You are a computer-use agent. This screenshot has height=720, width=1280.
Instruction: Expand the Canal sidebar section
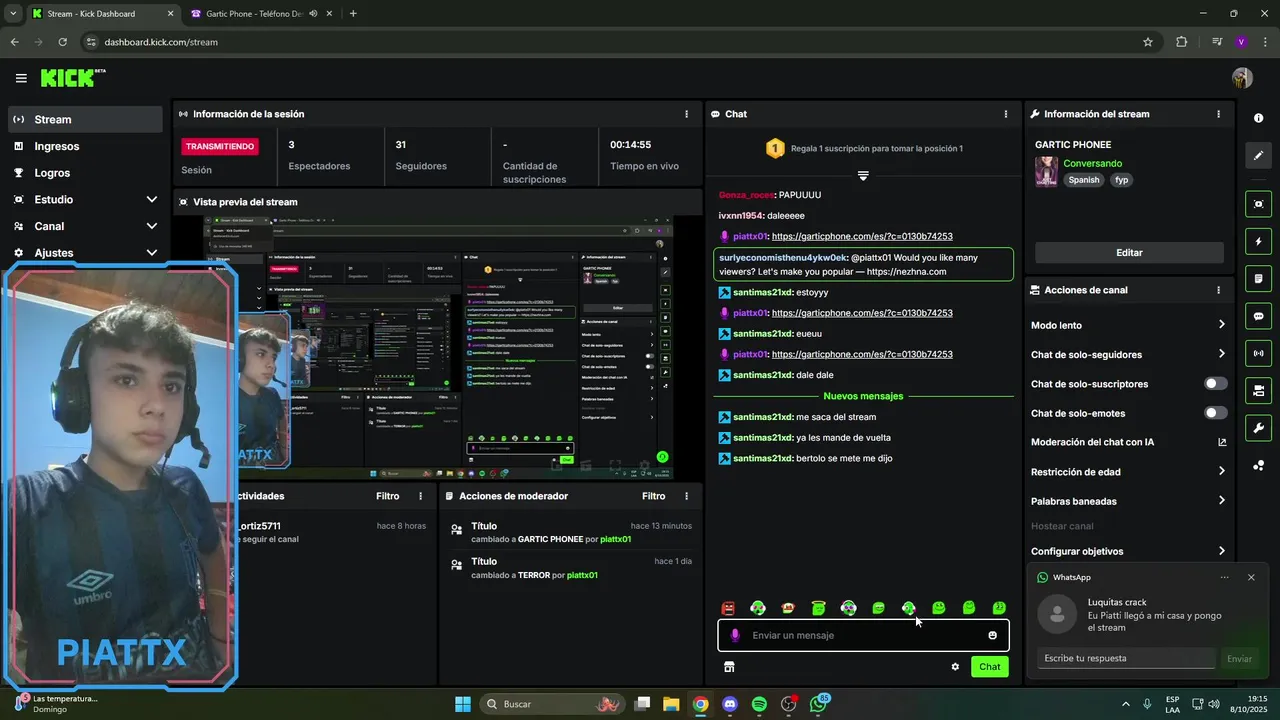[x=152, y=226]
